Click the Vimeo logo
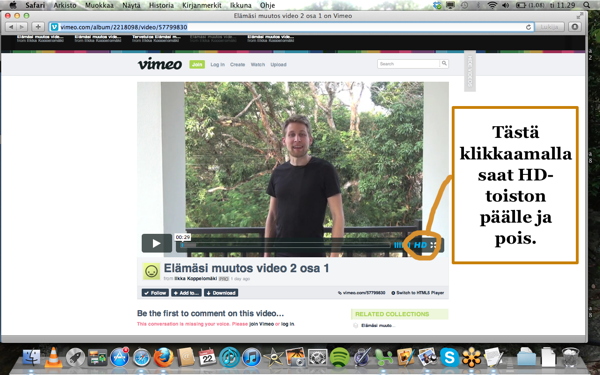Image resolution: width=600 pixels, height=375 pixels. (x=160, y=64)
